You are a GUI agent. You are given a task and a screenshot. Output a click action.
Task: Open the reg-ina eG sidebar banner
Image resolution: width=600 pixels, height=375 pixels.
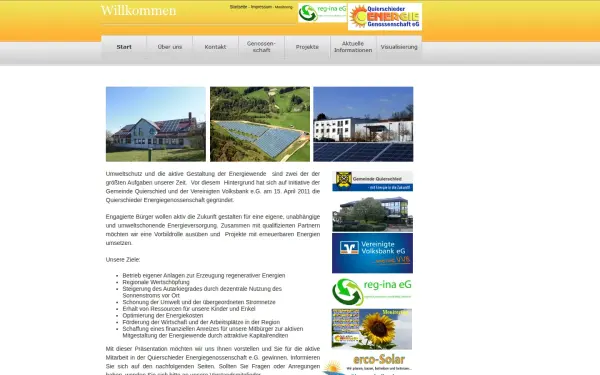coord(372,292)
